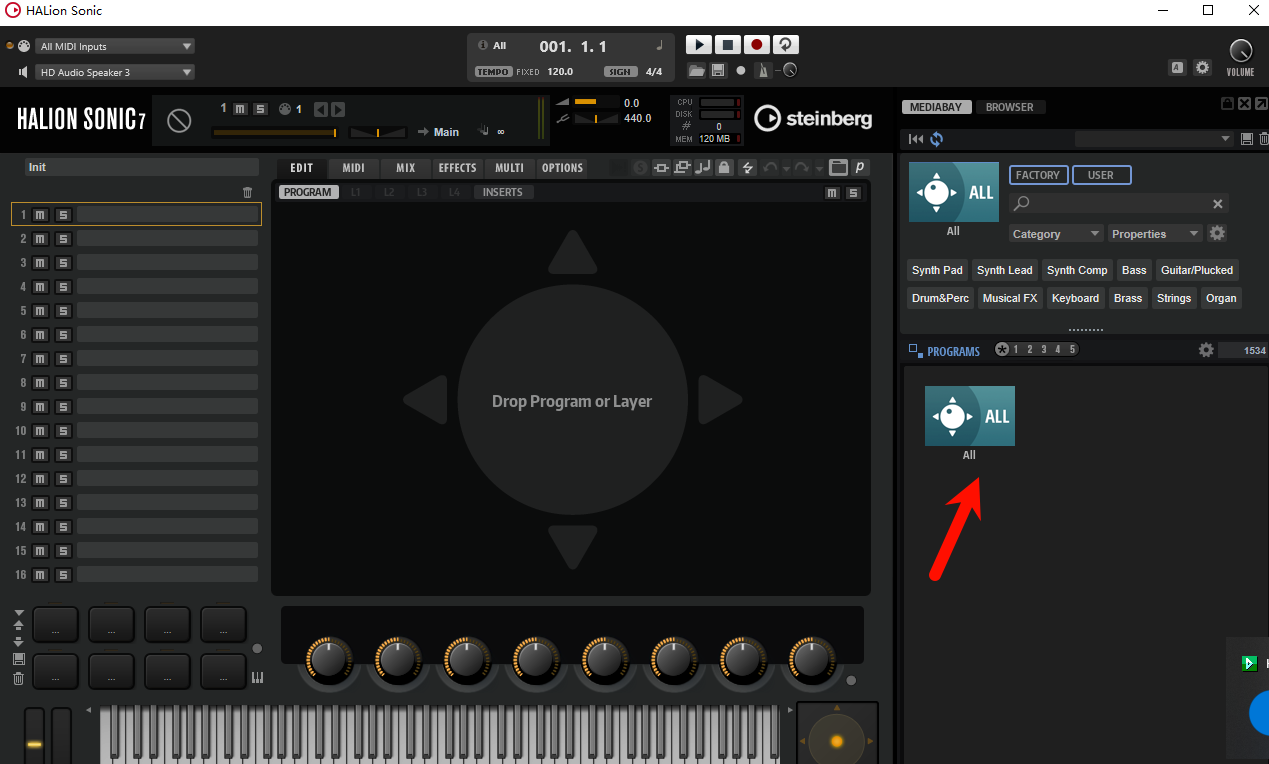The image size is (1269, 764).
Task: Click the metronome/quantize note icon in the toolbar
Action: click(703, 167)
